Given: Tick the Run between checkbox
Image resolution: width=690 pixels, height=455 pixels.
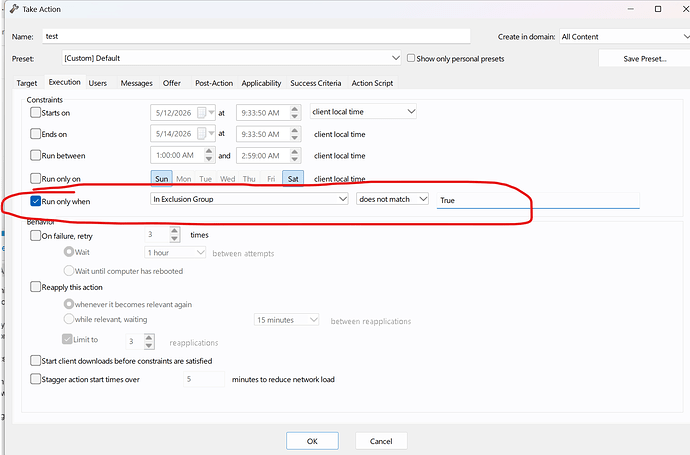Looking at the screenshot, I should pos(35,155).
